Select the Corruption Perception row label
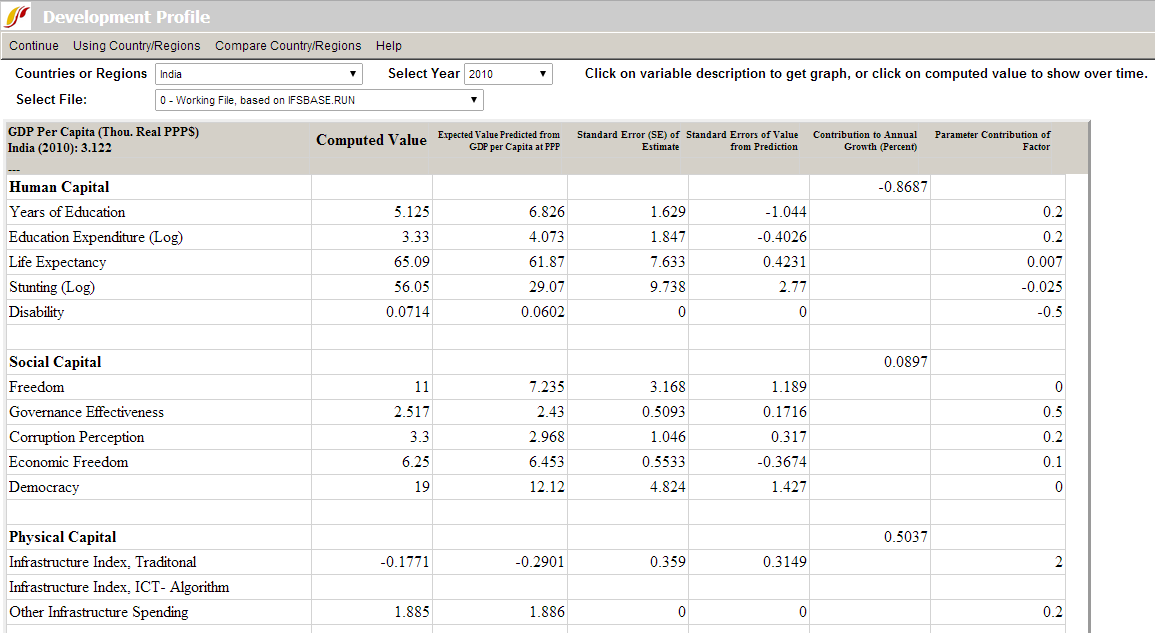 (76, 437)
